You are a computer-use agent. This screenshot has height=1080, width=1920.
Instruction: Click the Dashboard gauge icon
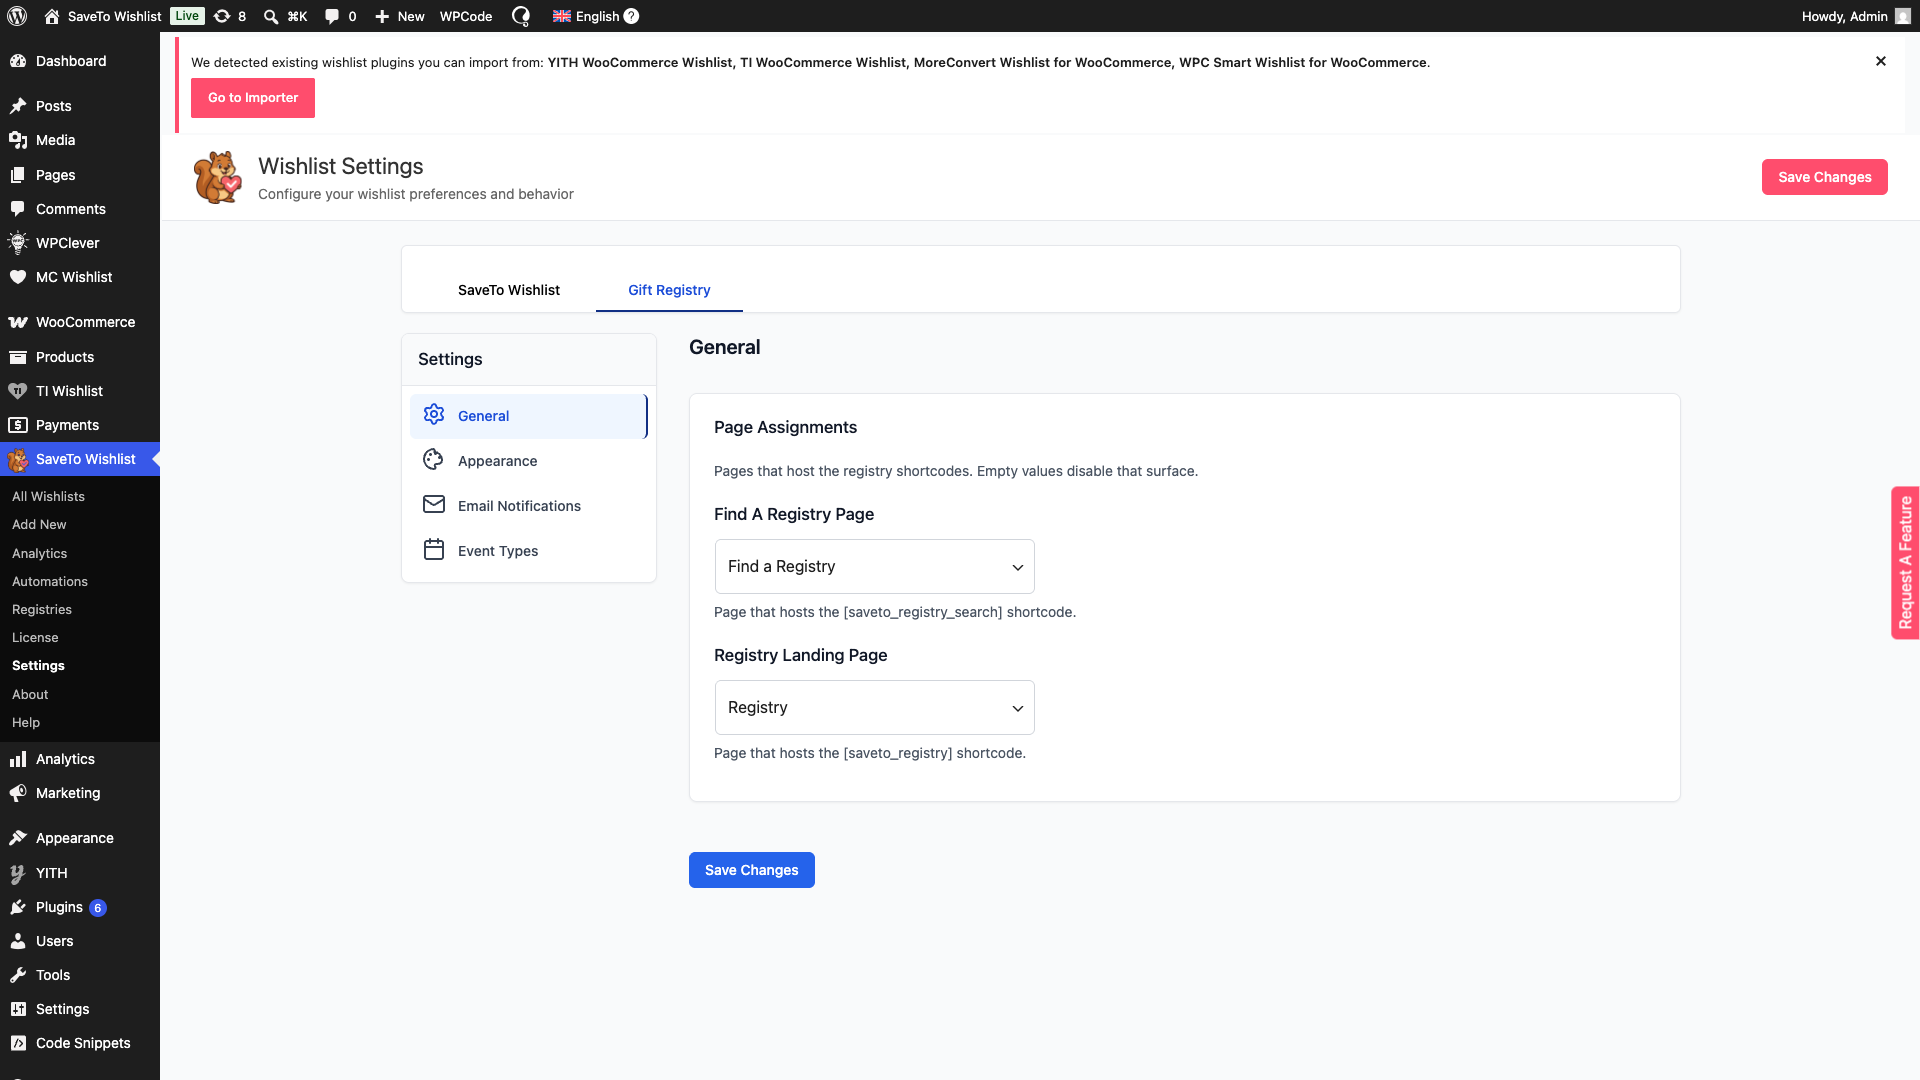(x=18, y=61)
